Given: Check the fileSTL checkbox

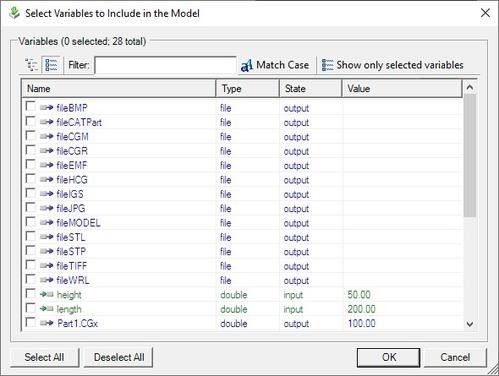Looking at the screenshot, I should (x=30, y=236).
